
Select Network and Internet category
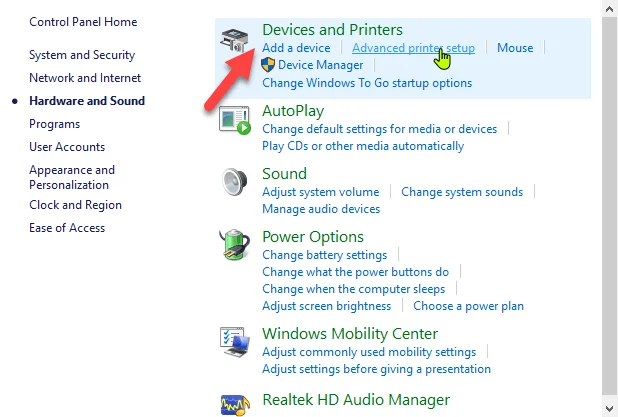(85, 78)
